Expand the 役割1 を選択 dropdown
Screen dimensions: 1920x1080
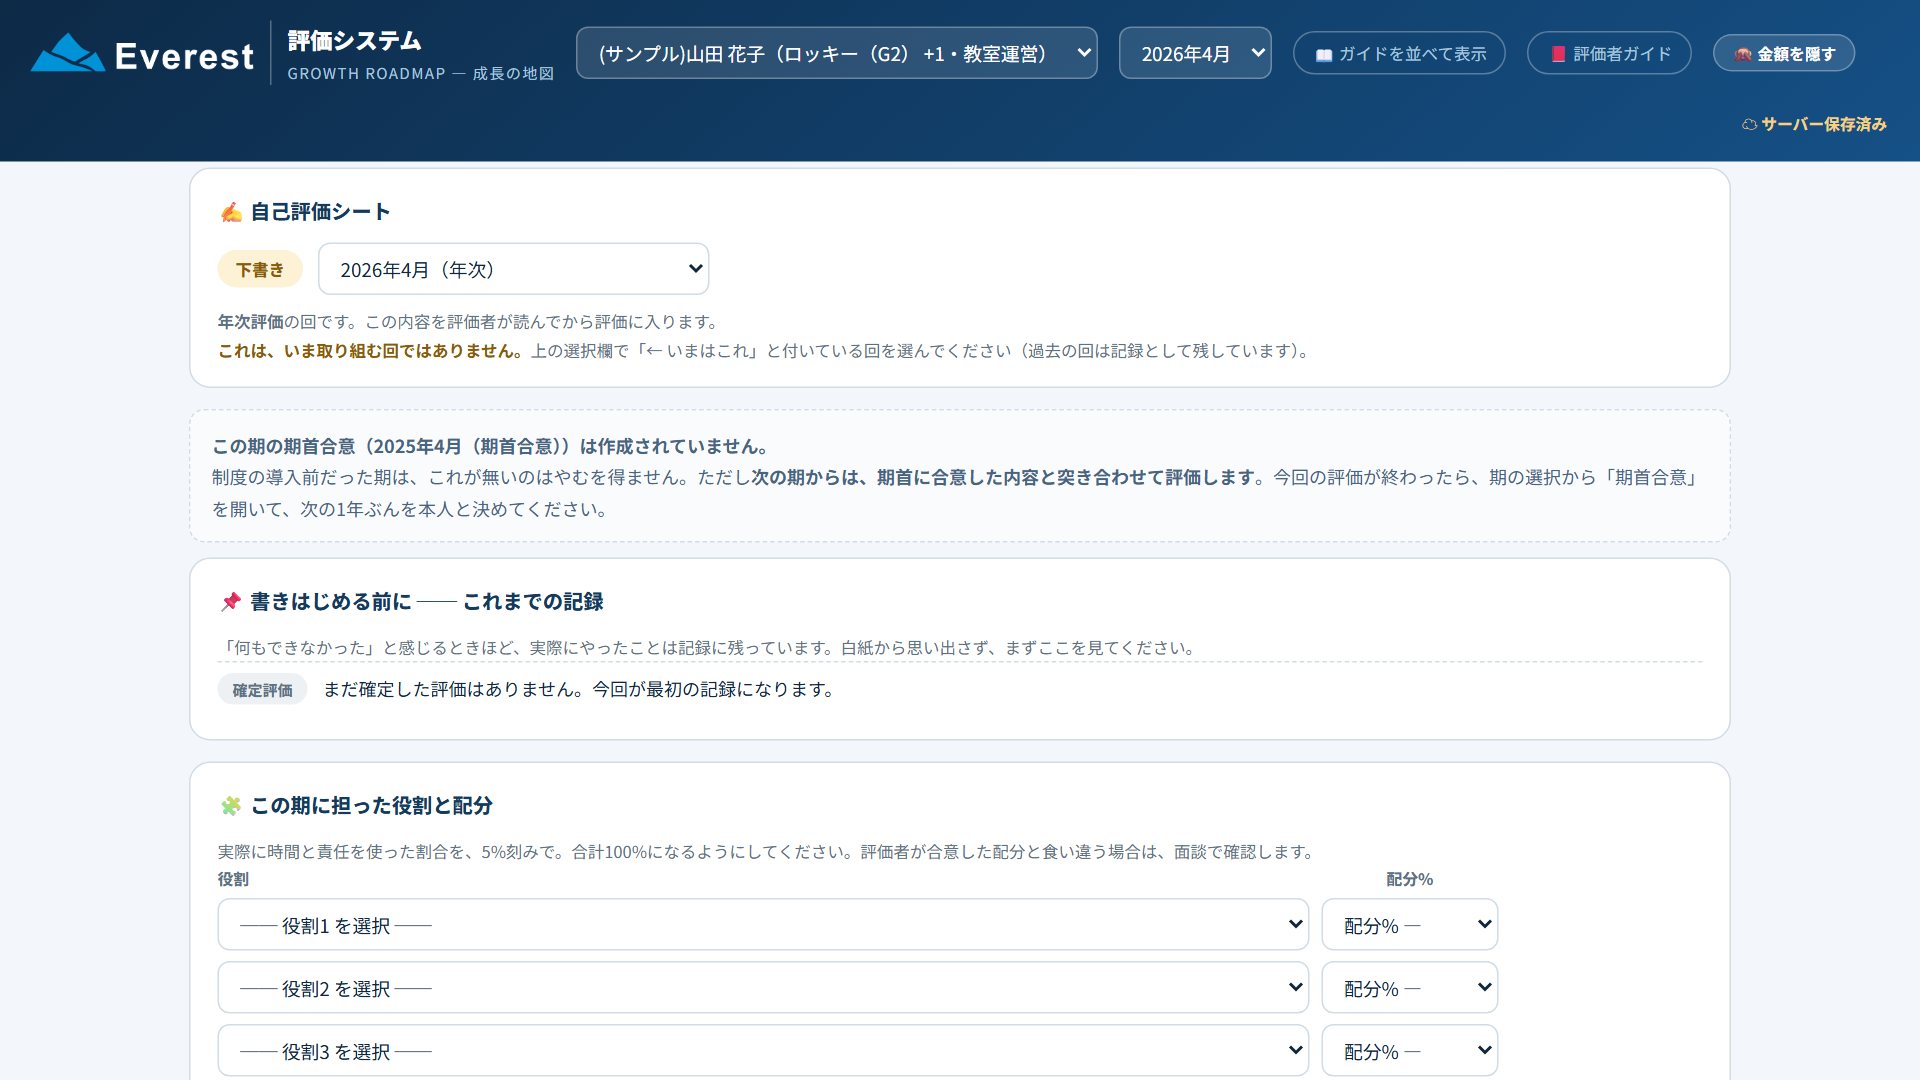[x=763, y=925]
